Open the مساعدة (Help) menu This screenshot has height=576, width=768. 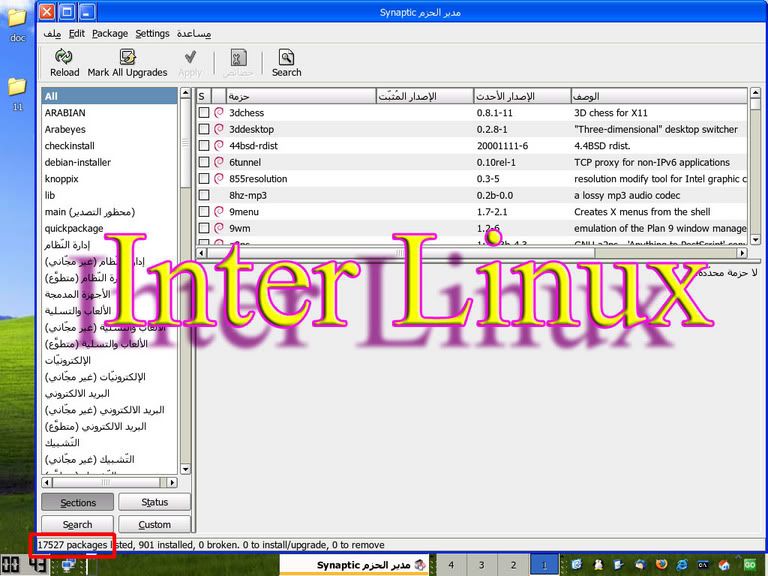194,34
